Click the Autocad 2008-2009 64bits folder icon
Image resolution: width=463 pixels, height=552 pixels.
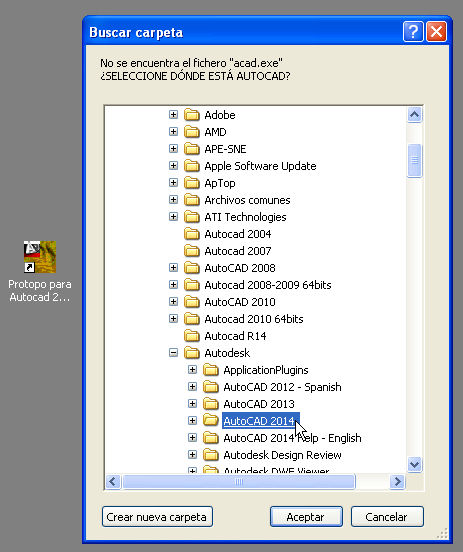[x=192, y=284]
